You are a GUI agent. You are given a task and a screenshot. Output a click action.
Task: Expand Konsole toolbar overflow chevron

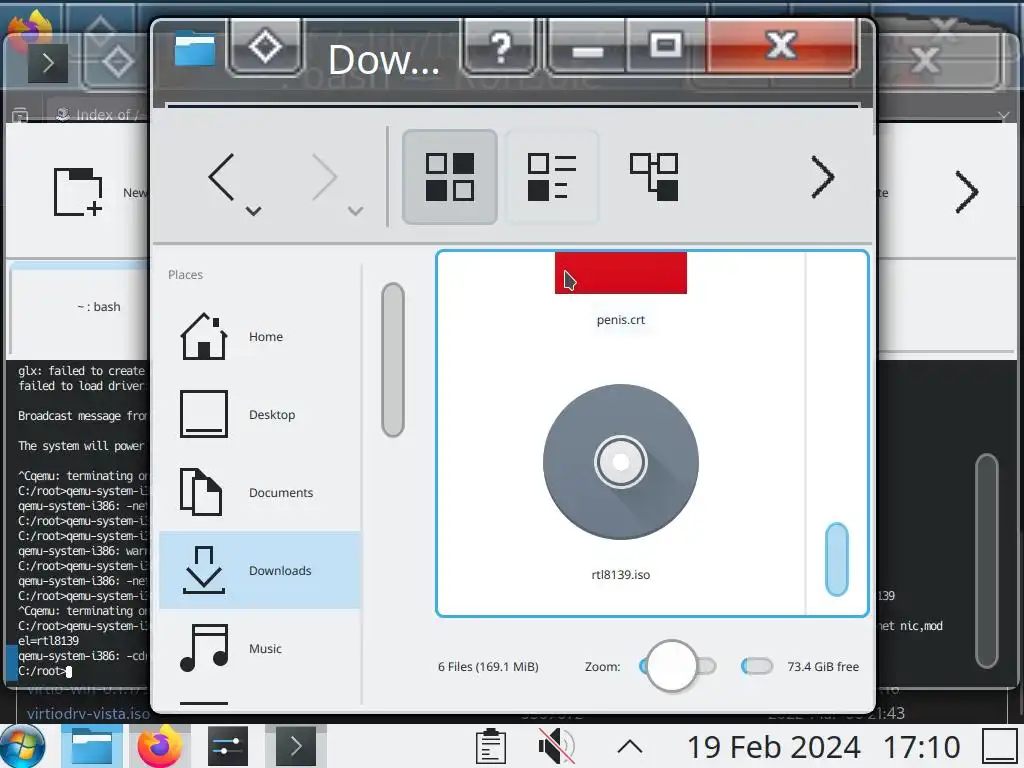tap(967, 192)
